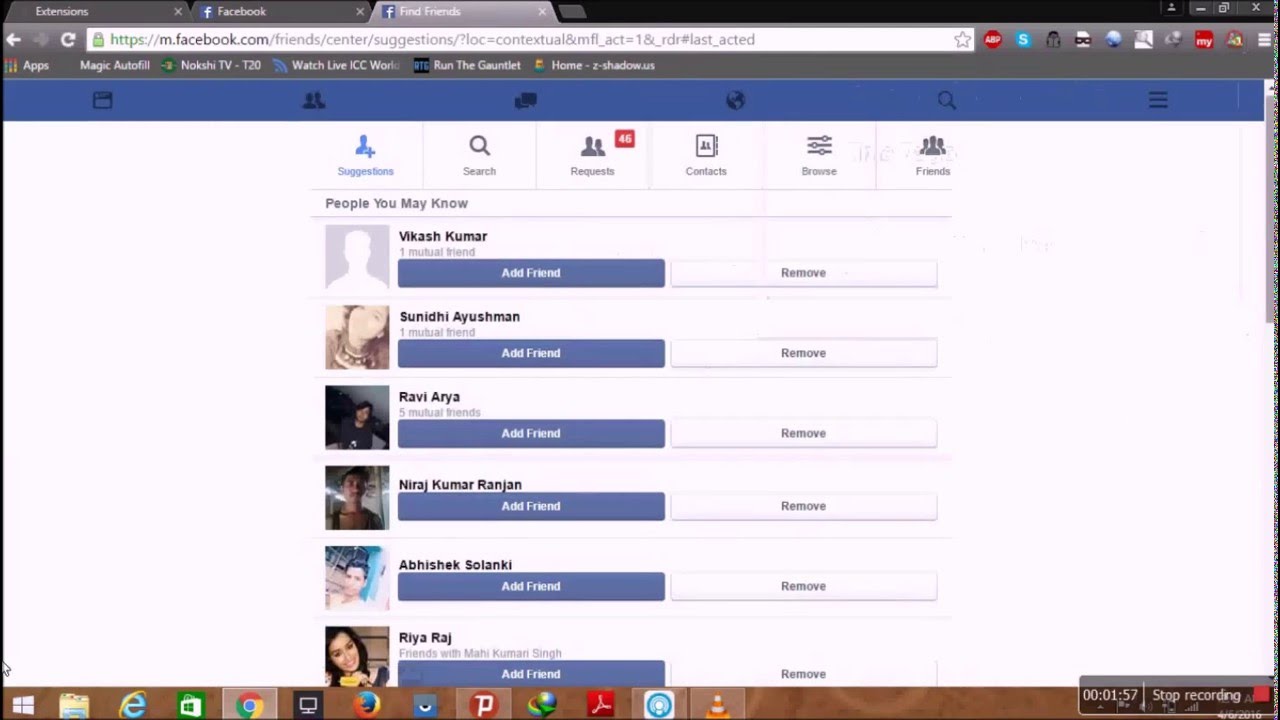Open friend requests icon in Facebook nav bar

pos(314,100)
